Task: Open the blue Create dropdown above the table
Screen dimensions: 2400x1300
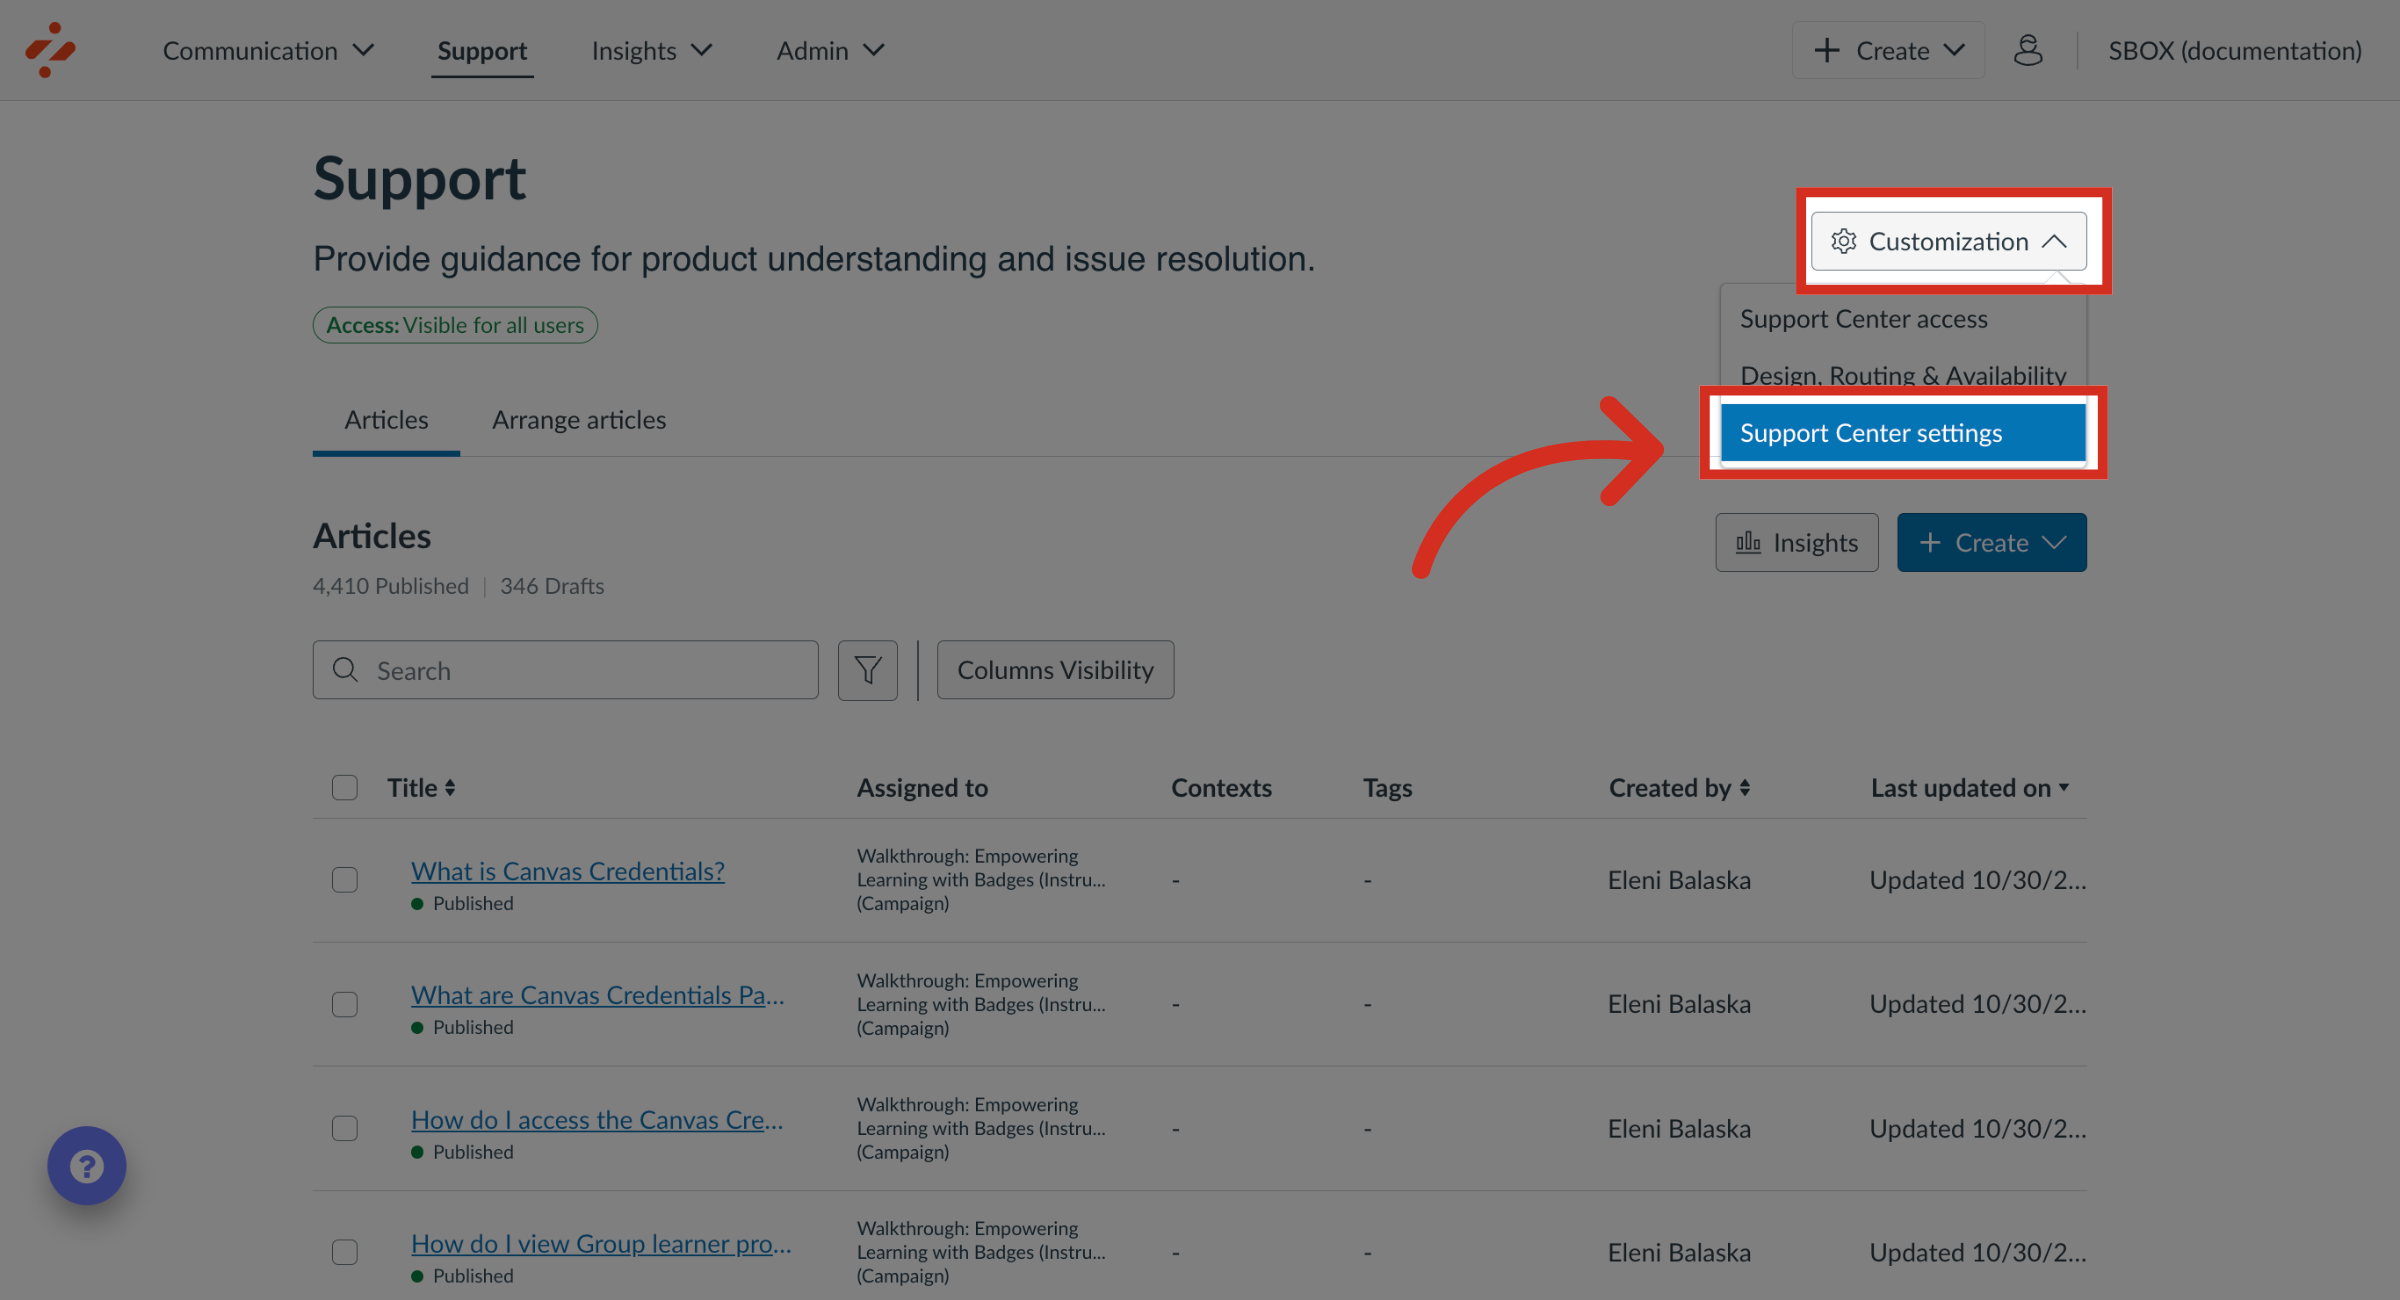Action: (1990, 542)
